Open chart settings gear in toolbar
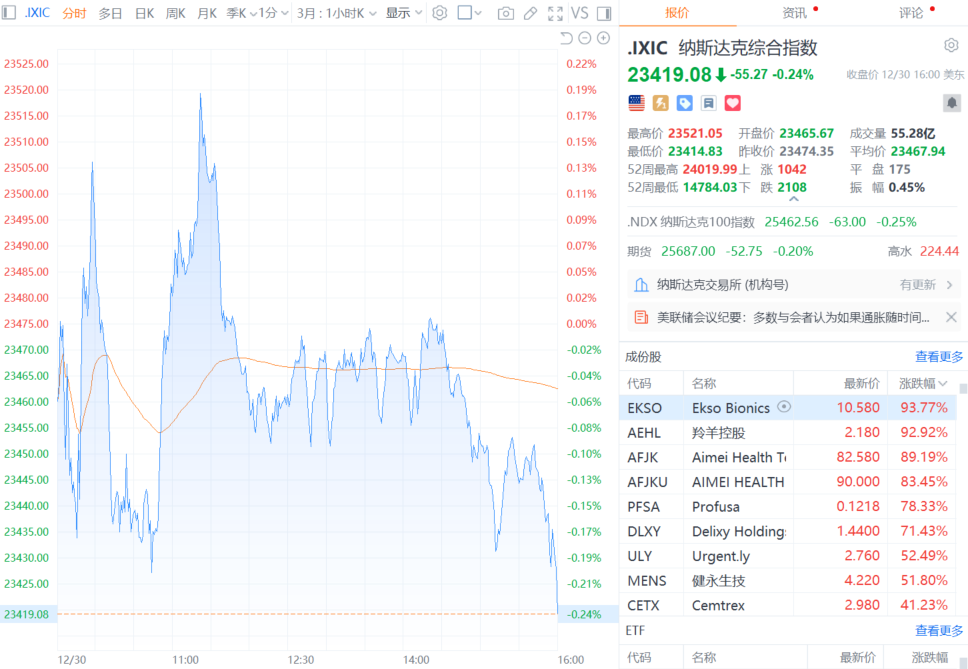Screen dimensions: 968x669 tap(439, 13)
